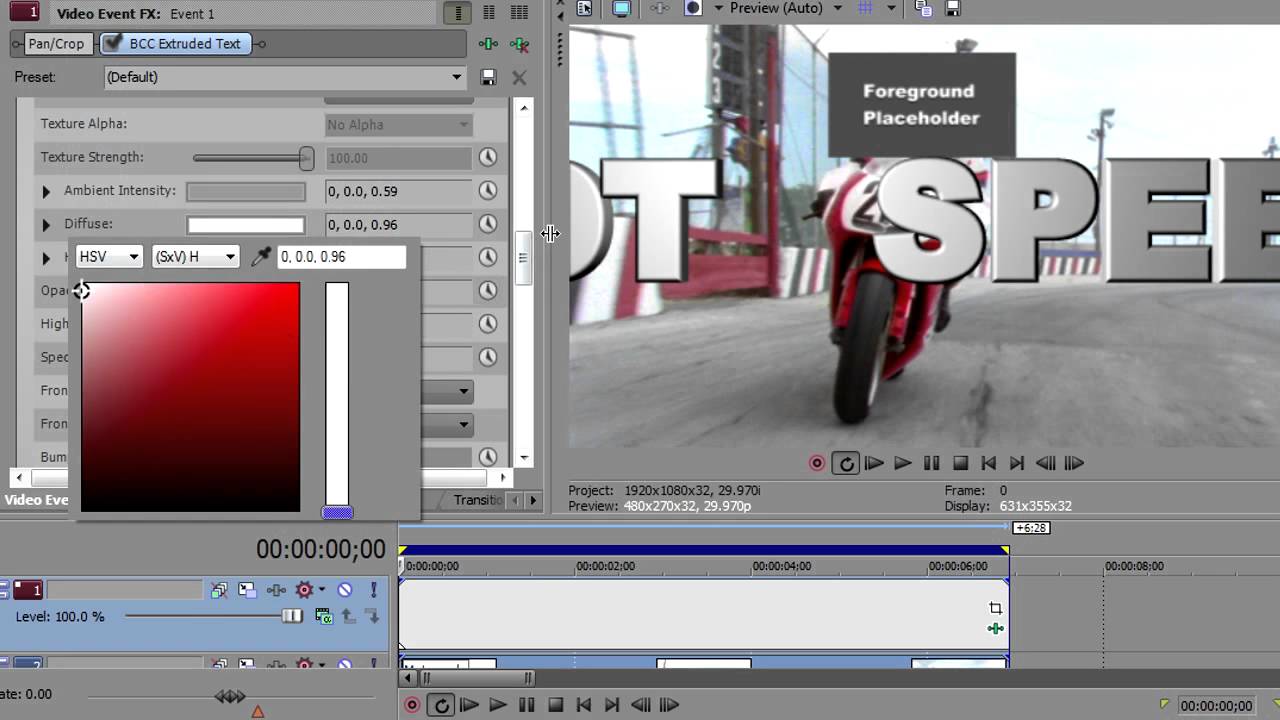
Task: Open the Preset dropdown showing (Default)
Action: tap(285, 77)
